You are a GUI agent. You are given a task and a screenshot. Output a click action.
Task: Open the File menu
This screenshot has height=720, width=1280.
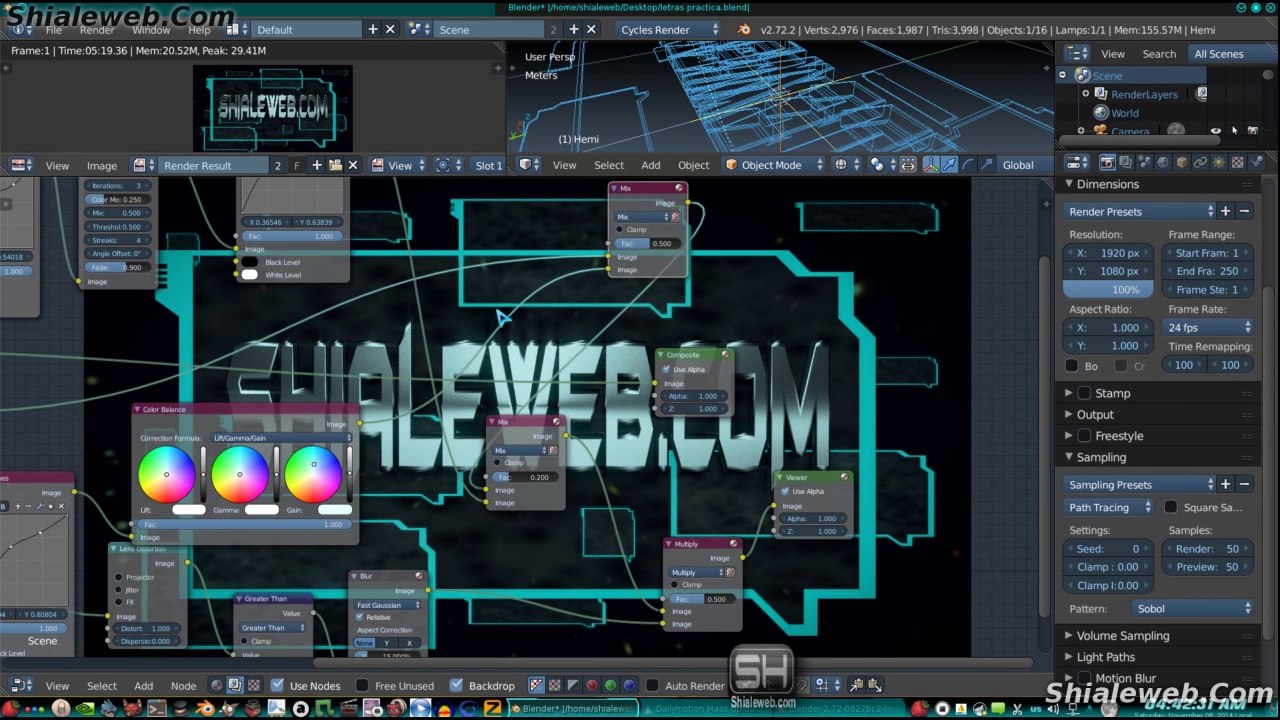[x=53, y=29]
